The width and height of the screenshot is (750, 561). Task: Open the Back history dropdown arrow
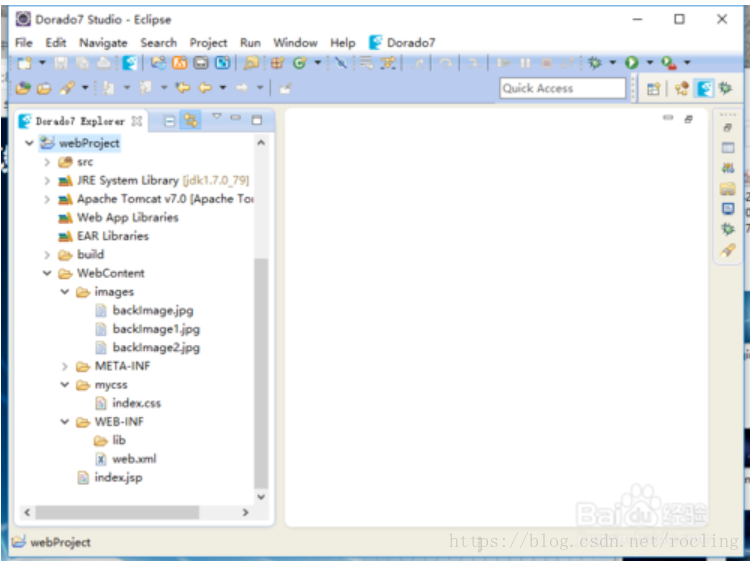point(223,88)
